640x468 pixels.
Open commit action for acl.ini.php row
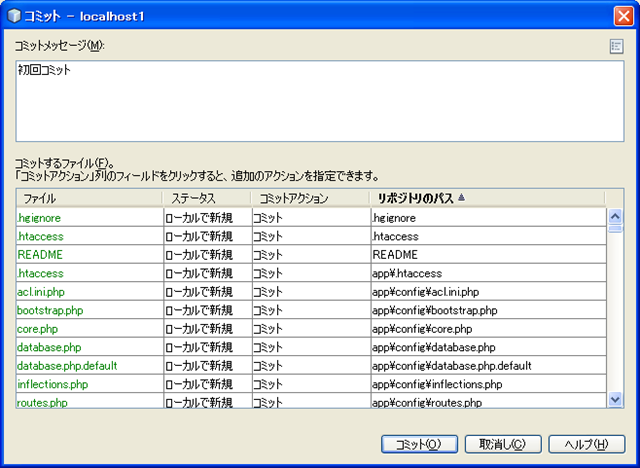point(311,292)
